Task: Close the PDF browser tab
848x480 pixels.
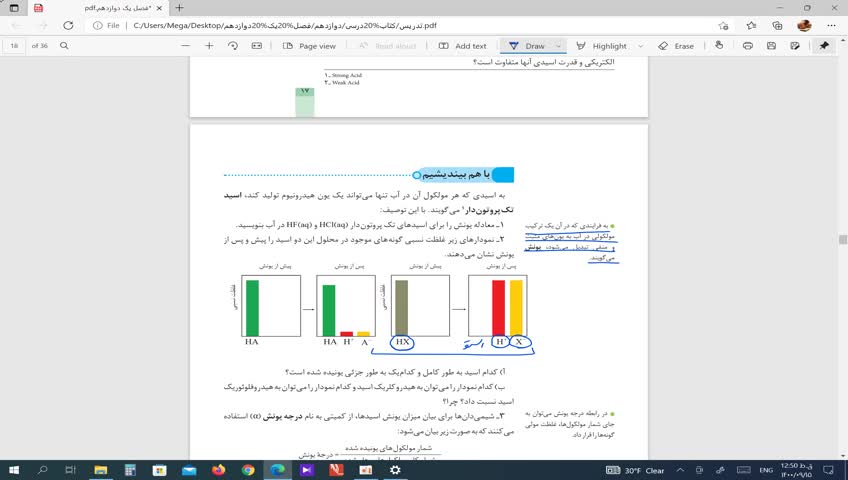Action: tap(158, 8)
